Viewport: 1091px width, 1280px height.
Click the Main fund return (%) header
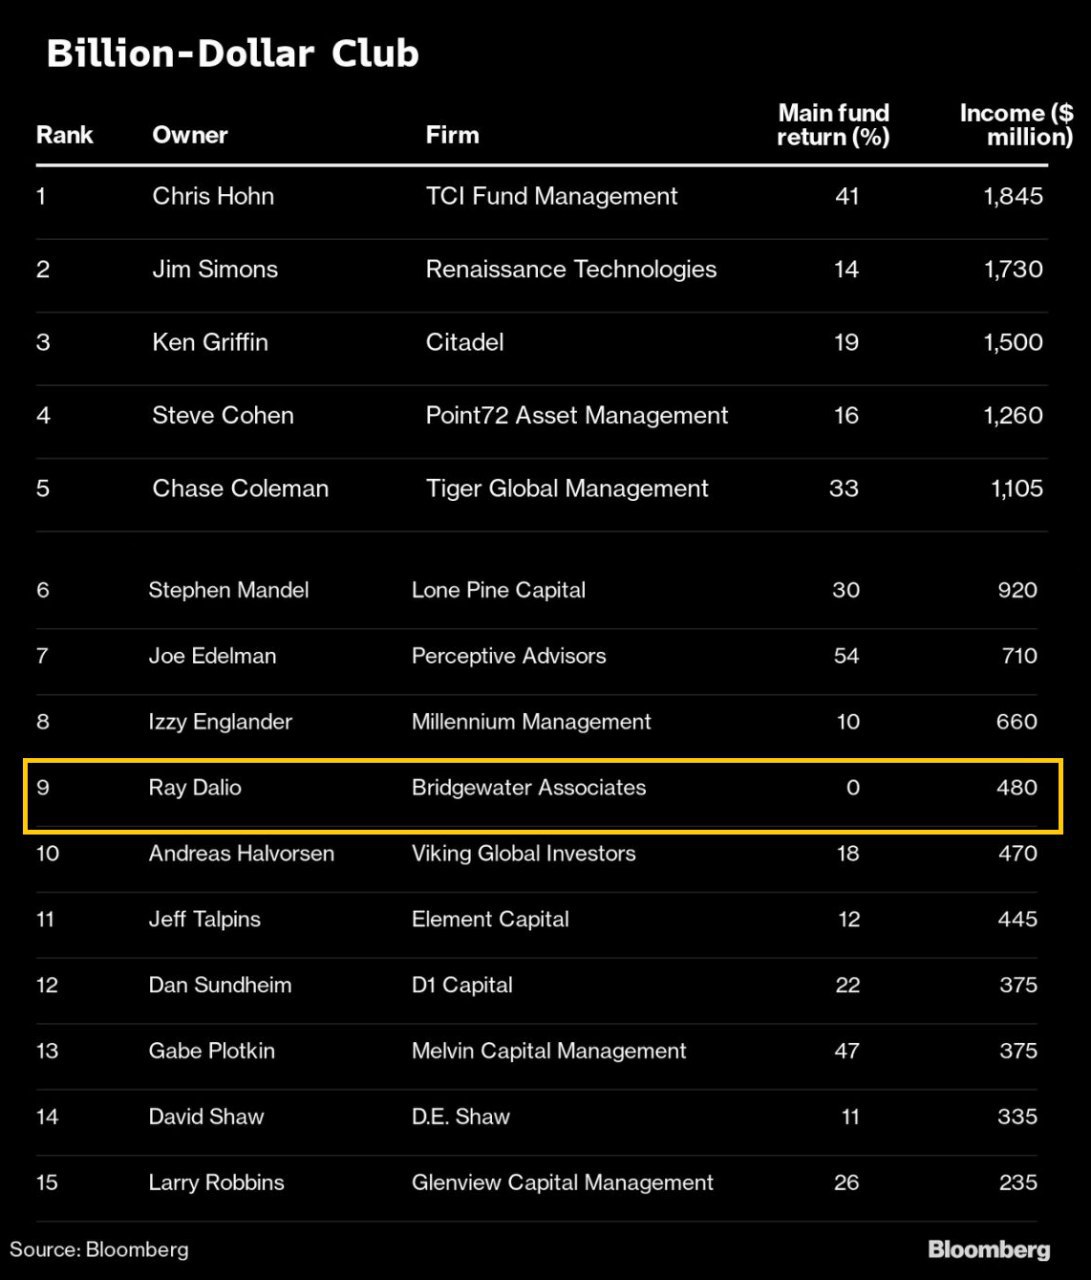(x=833, y=125)
